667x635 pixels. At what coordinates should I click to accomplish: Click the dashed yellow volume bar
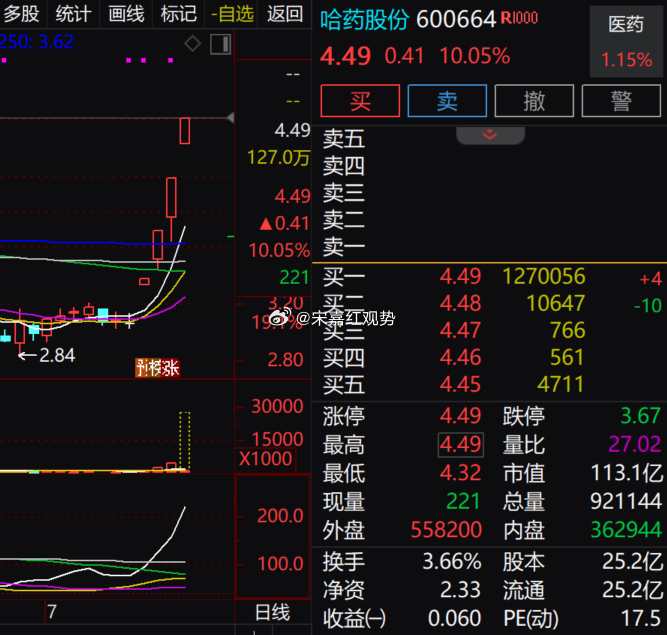click(184, 441)
